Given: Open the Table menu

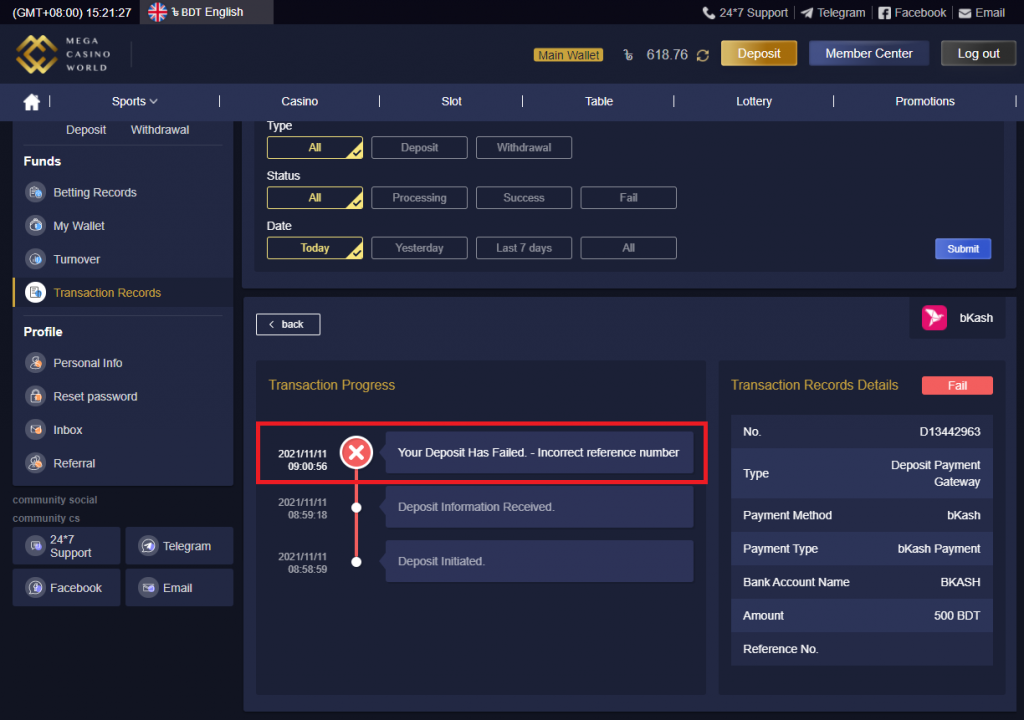Looking at the screenshot, I should coord(599,101).
